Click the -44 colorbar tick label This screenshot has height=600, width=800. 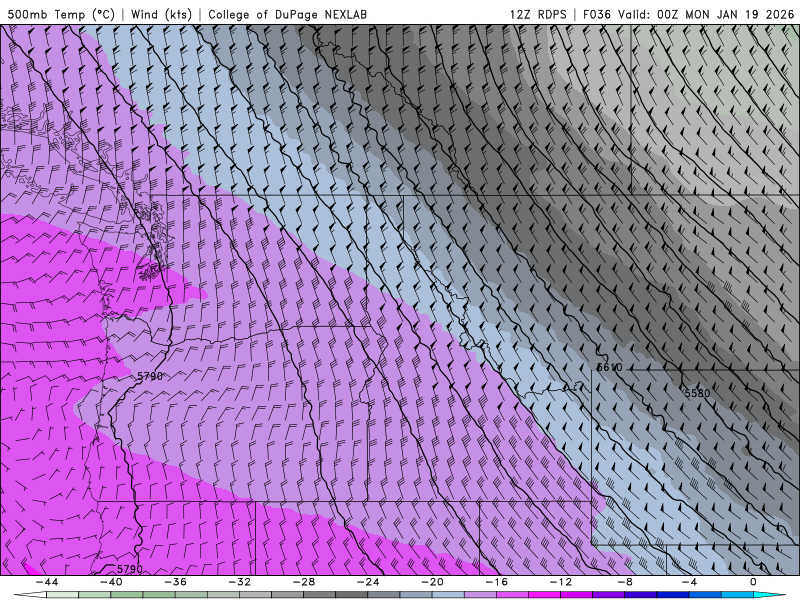click(47, 582)
